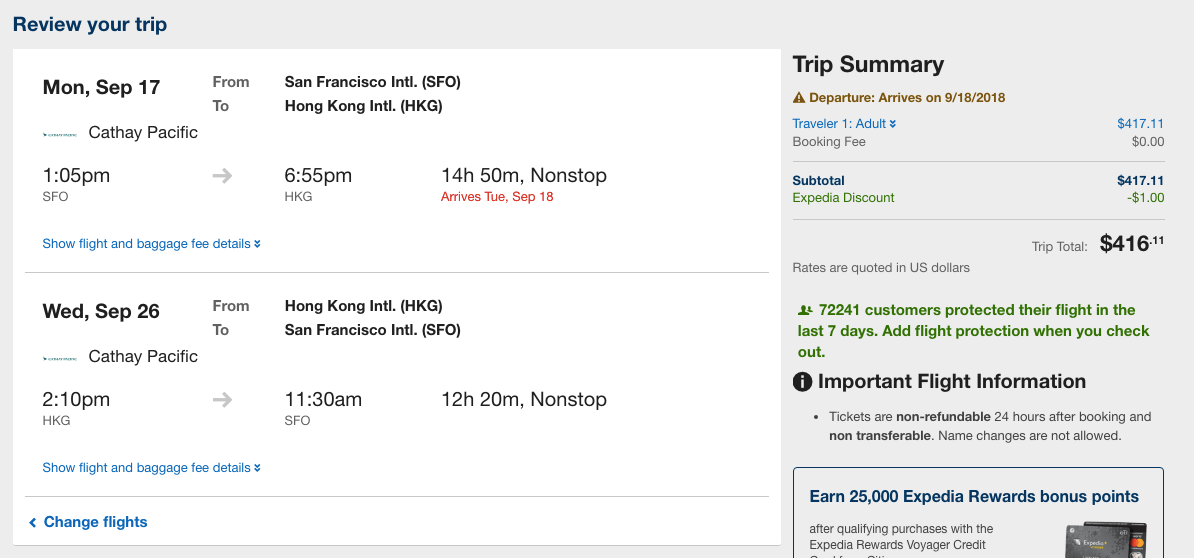Expand return flight and baggage fee details

tap(151, 468)
